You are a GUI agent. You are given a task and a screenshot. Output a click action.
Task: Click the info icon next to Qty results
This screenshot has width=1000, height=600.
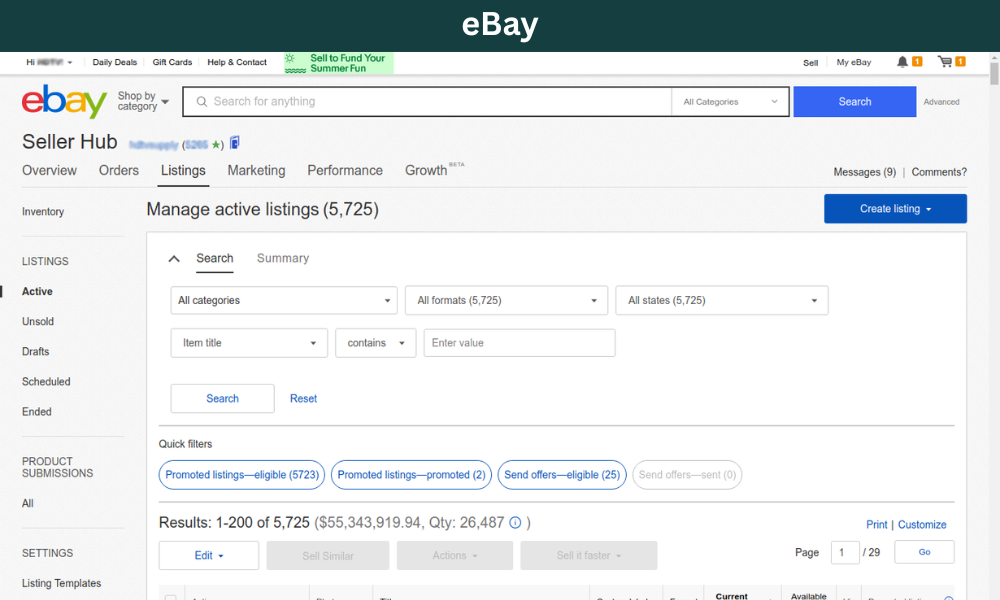tap(515, 523)
